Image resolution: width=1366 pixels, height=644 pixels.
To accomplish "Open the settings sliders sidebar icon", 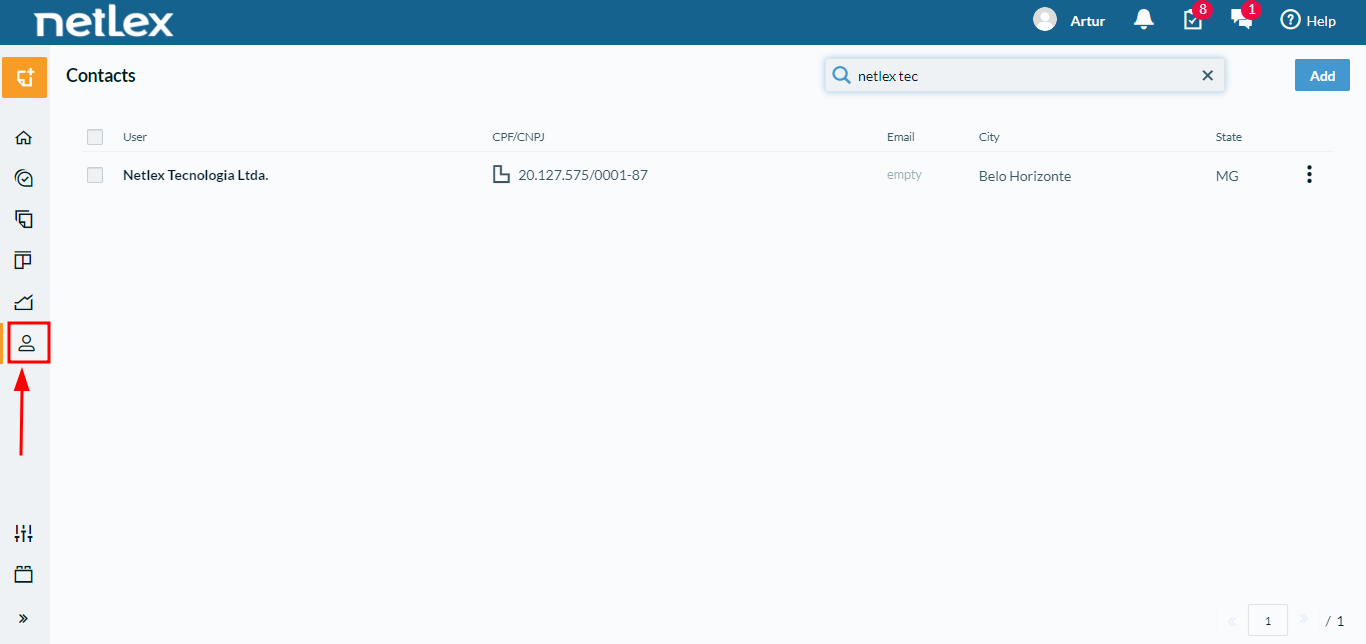I will [24, 534].
